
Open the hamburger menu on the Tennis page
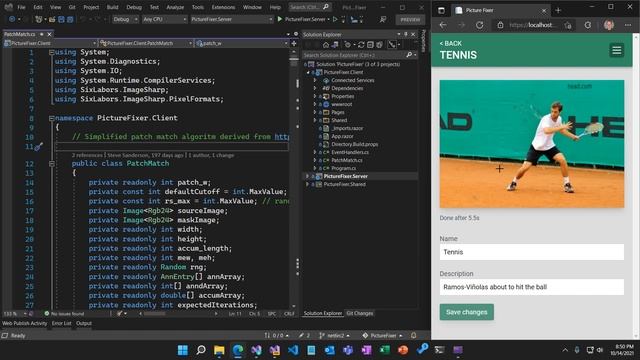pyautogui.click(x=617, y=50)
